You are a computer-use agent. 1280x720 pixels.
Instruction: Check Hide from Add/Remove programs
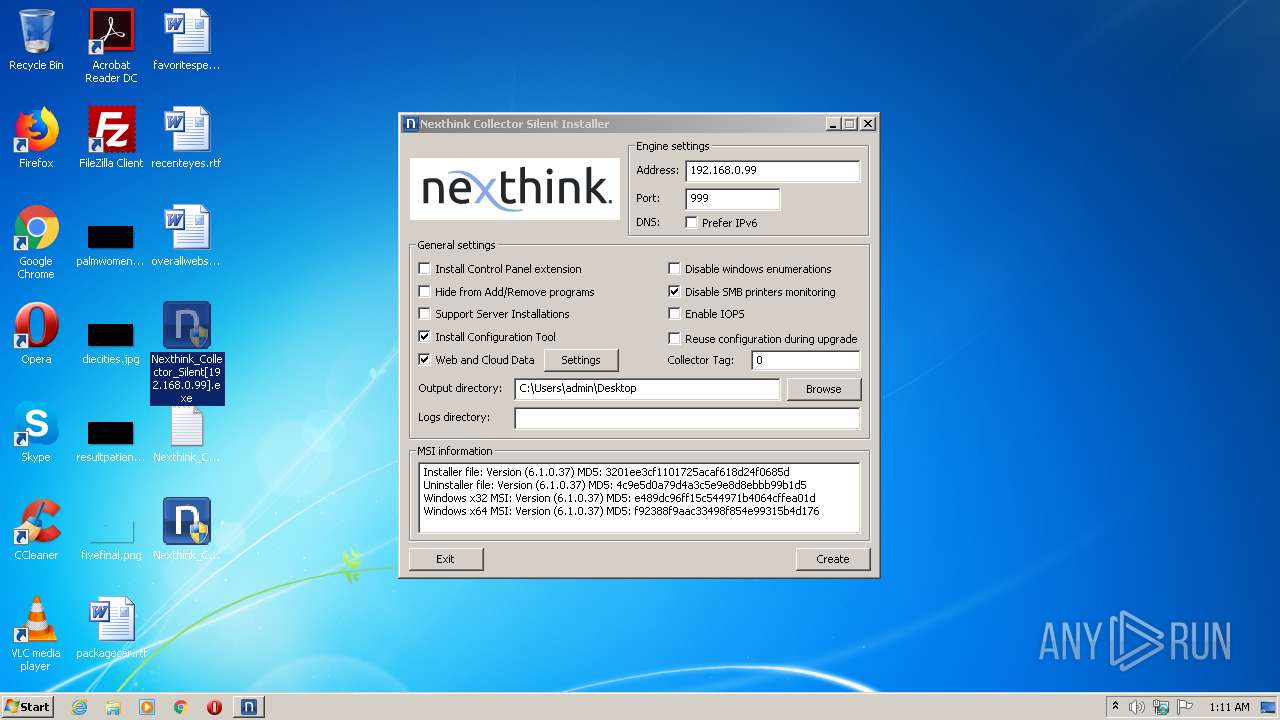point(425,292)
